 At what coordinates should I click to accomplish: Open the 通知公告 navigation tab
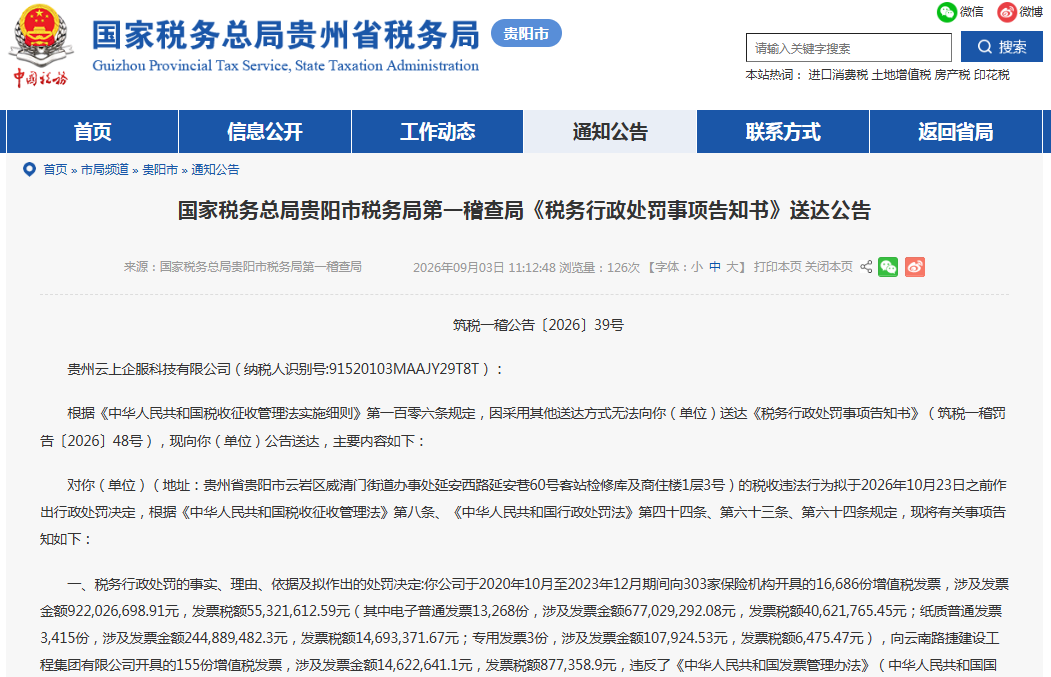(x=610, y=131)
